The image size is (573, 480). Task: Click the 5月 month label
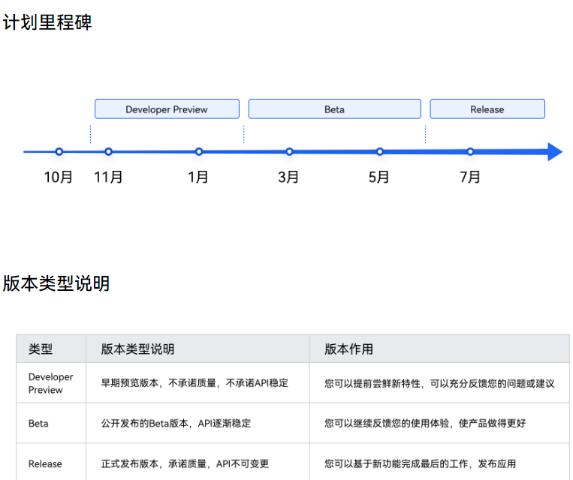379,177
